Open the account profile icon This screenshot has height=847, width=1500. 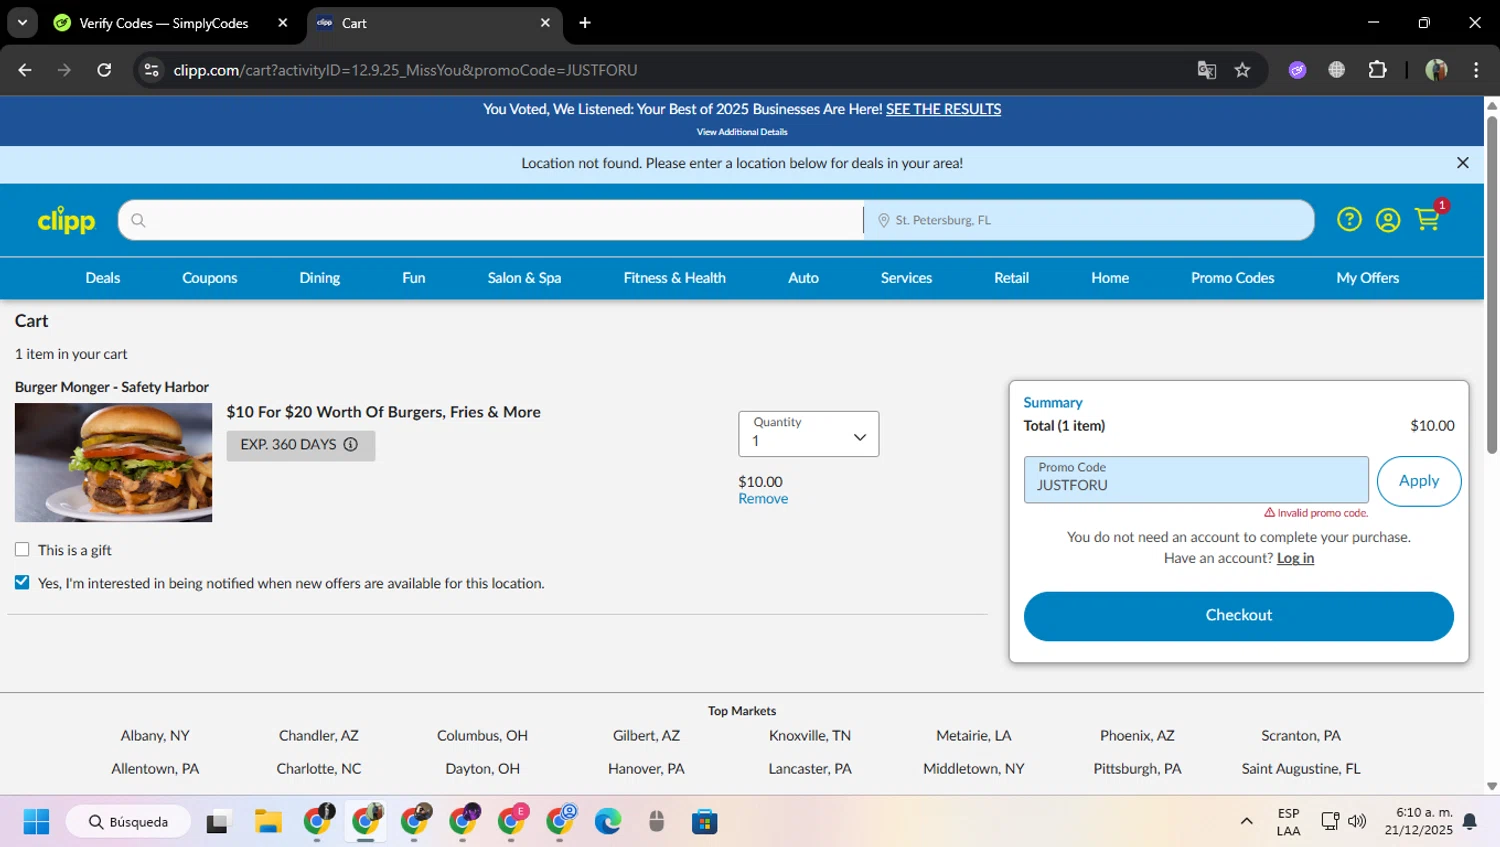coord(1388,220)
